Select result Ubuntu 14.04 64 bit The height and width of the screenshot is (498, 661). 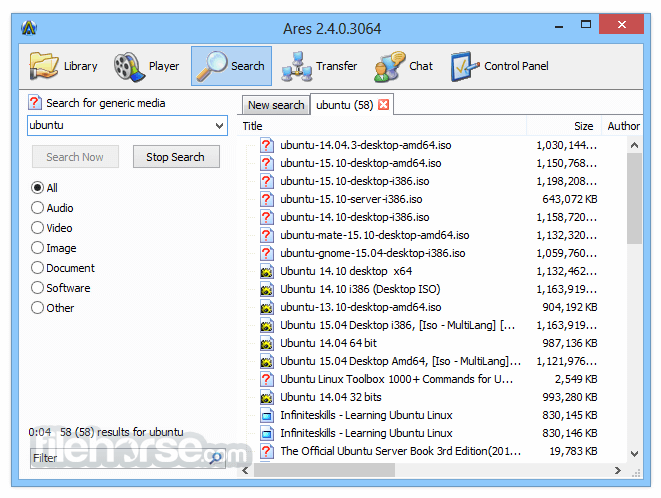pyautogui.click(x=328, y=343)
